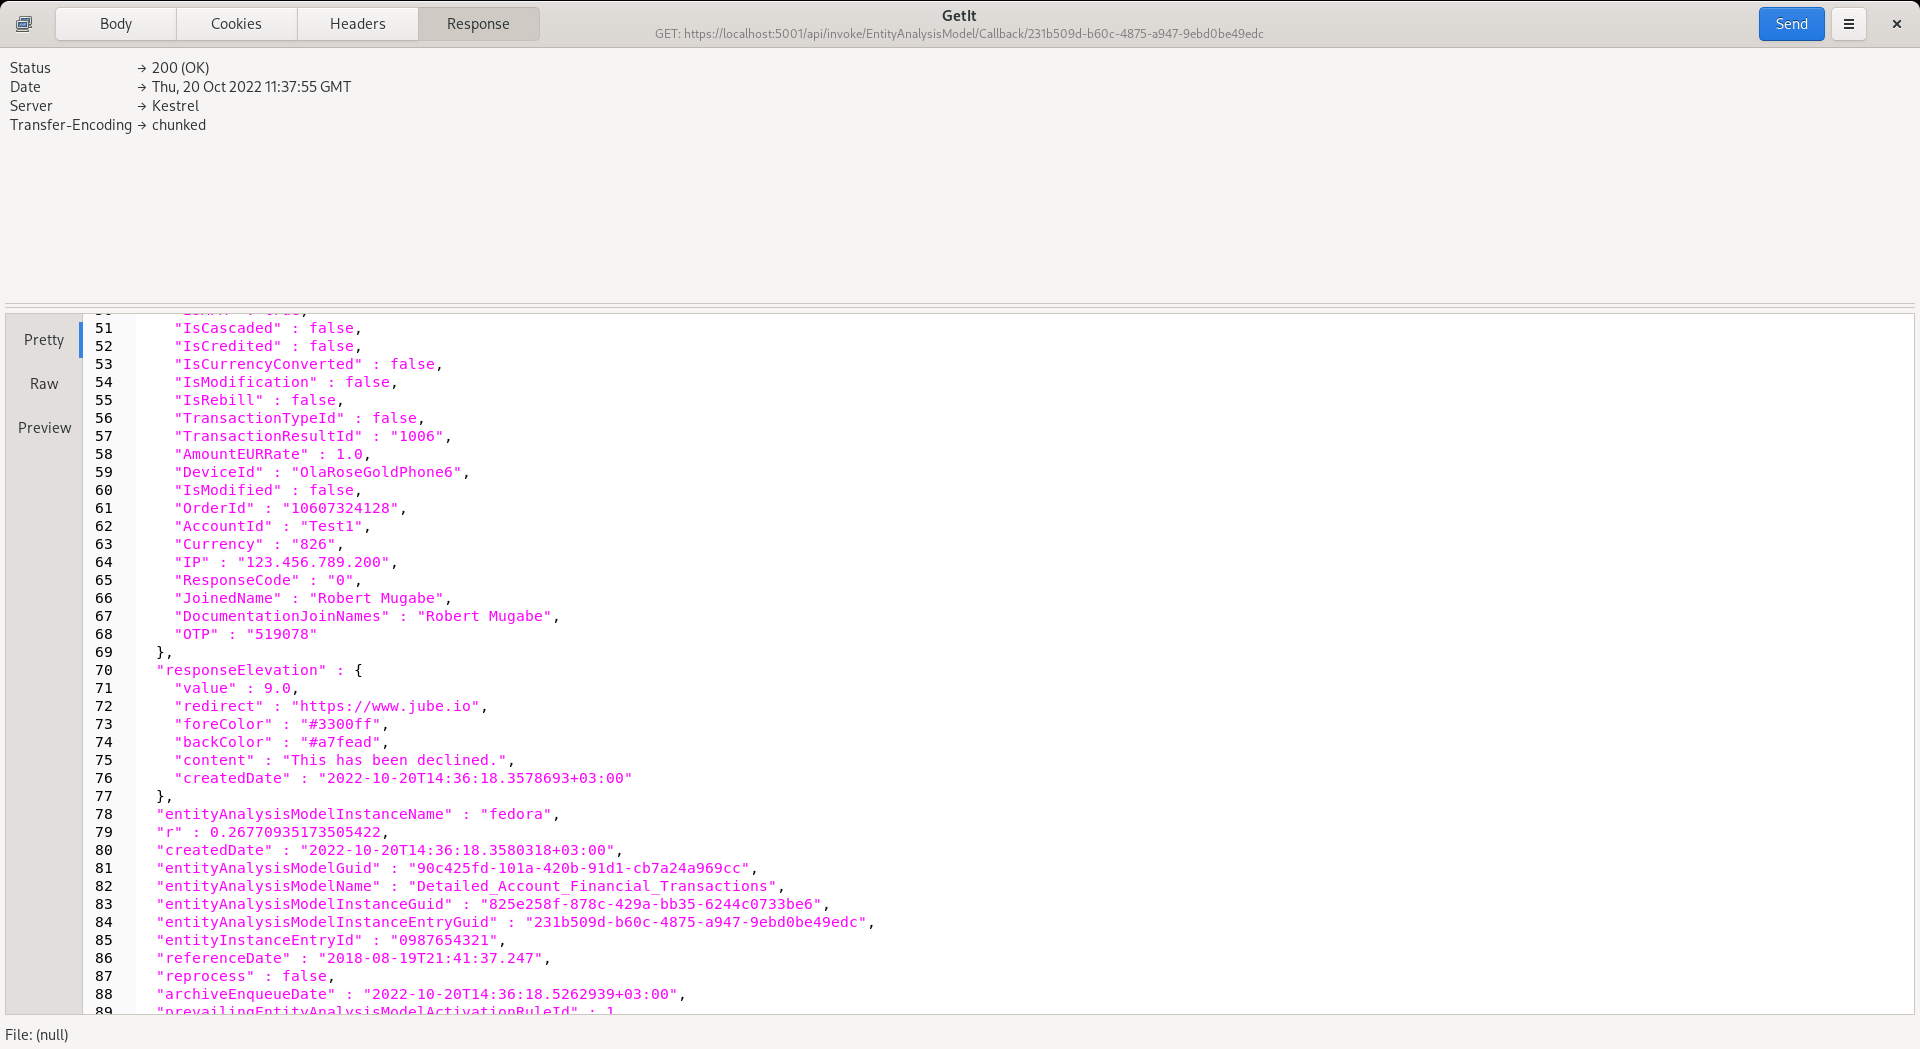
Task: Click the "entityAnalysisModelInstanceEntryGuid" key
Action: click(x=327, y=922)
